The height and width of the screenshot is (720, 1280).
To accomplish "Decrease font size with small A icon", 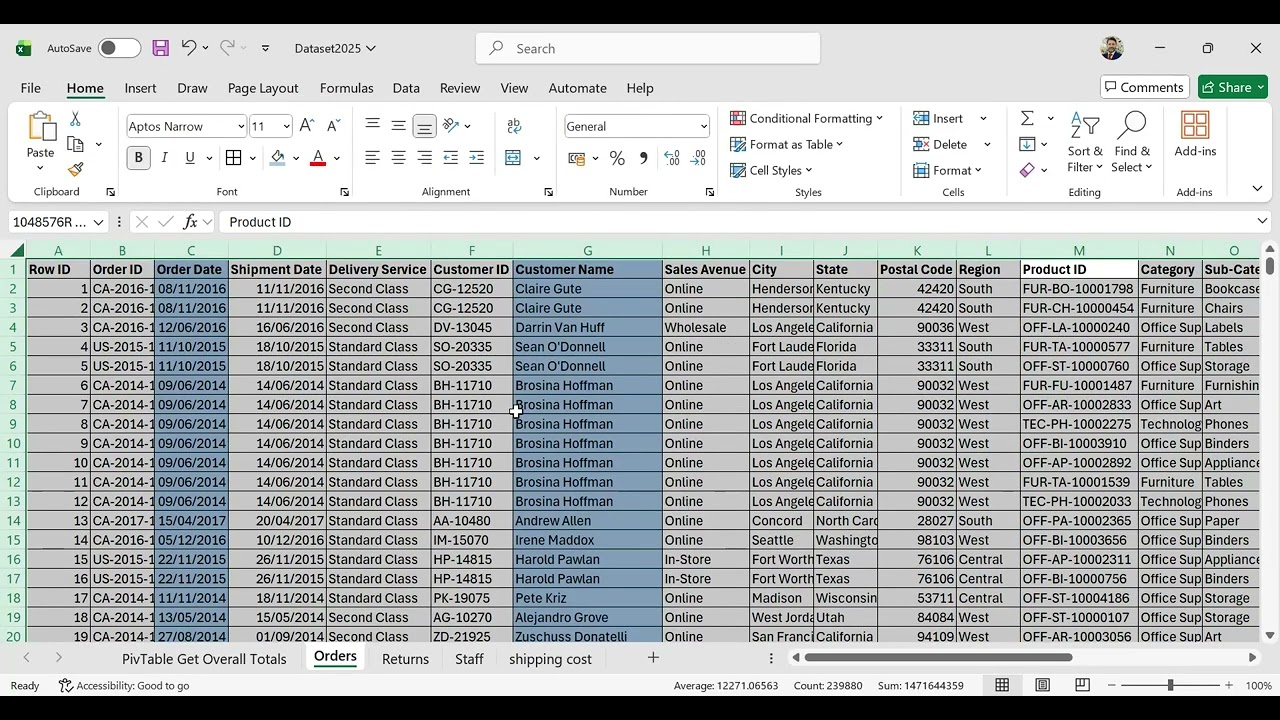I will click(x=333, y=126).
